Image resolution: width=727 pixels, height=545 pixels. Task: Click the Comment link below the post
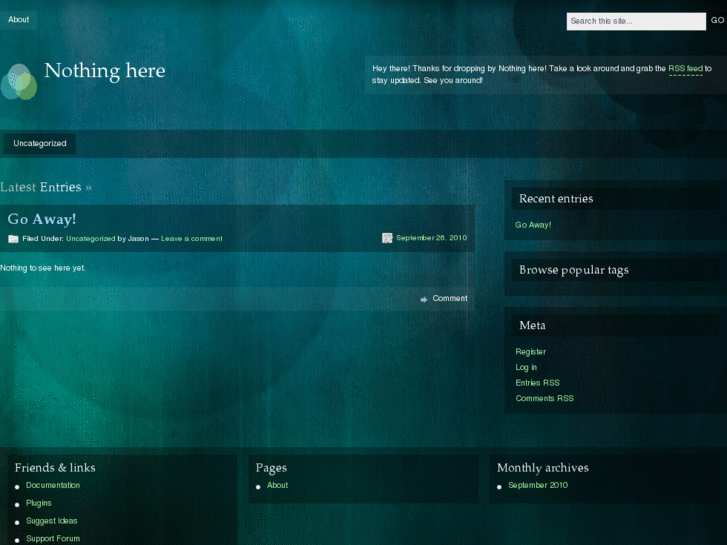(x=450, y=298)
